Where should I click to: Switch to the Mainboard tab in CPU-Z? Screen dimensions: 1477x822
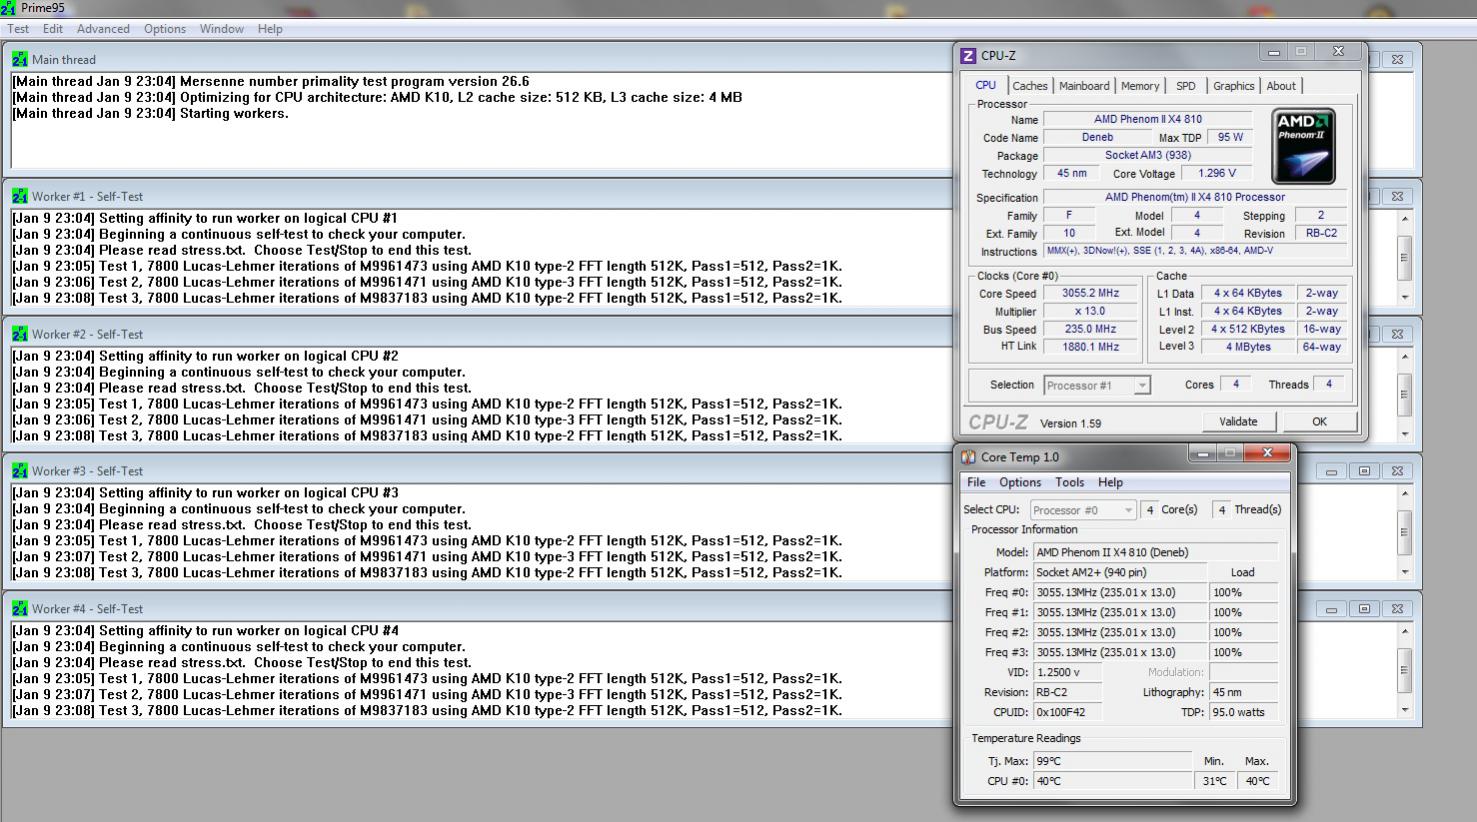[1084, 86]
